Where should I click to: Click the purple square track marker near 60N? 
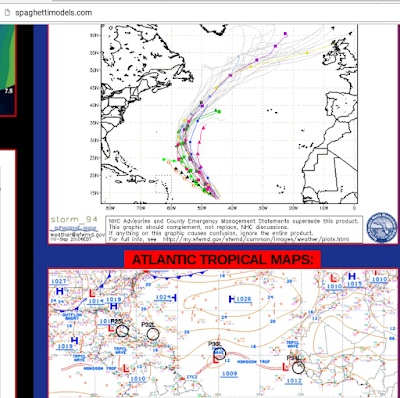(285, 34)
